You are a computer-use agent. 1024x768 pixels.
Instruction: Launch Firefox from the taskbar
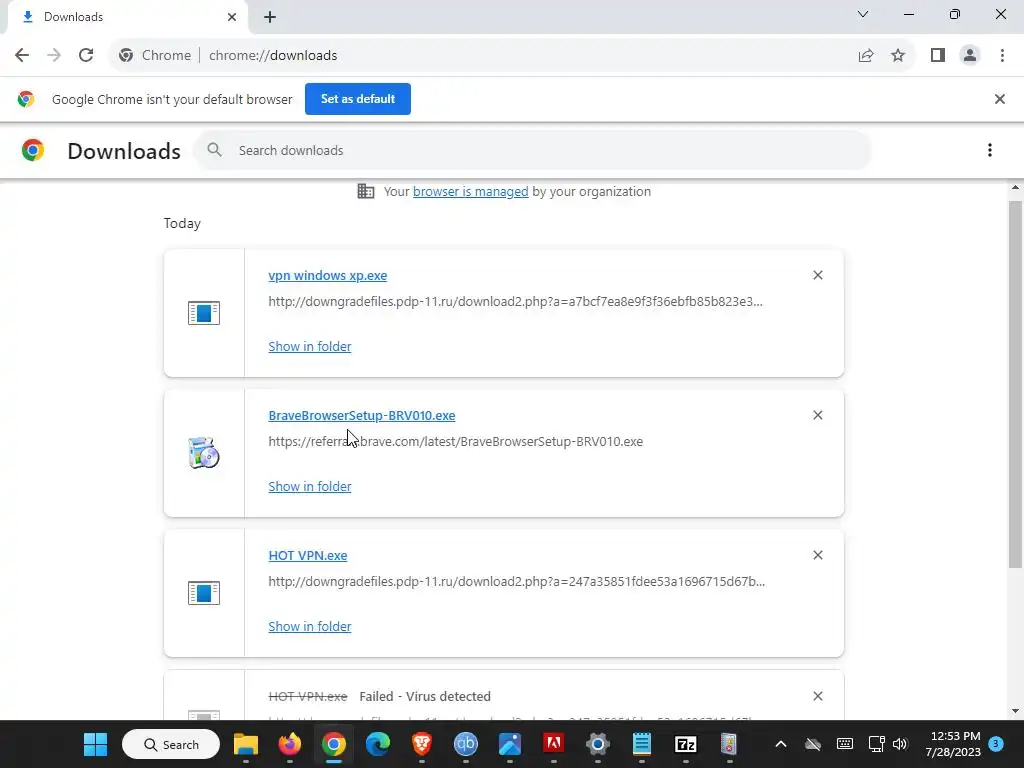pos(289,744)
